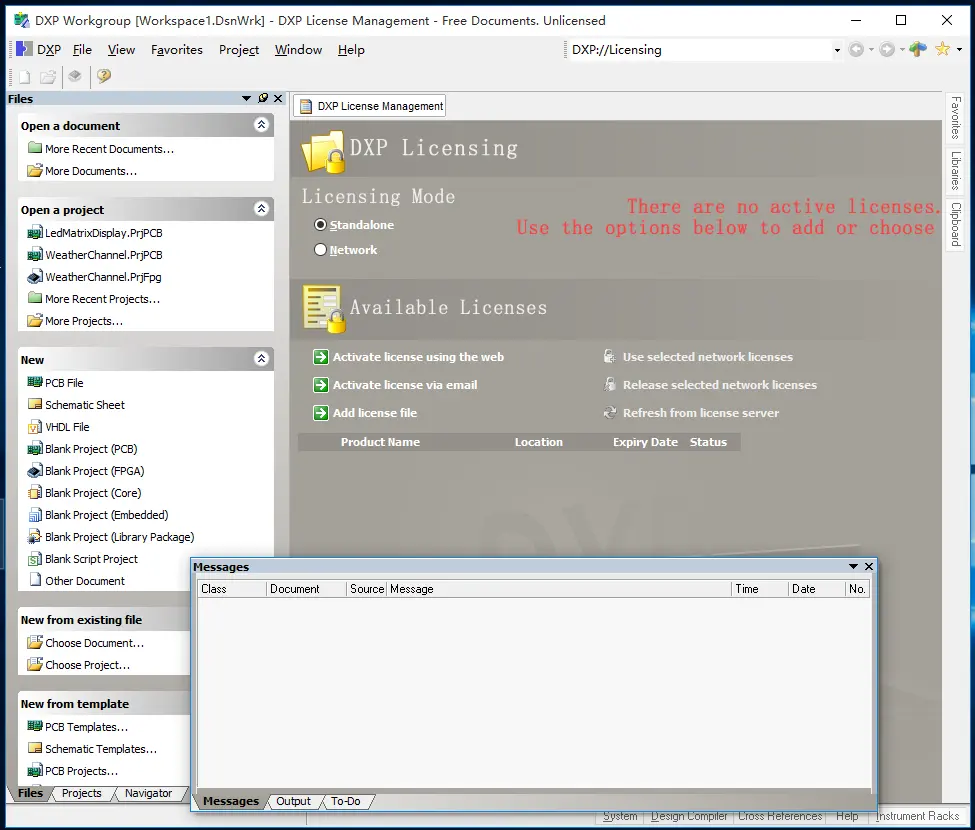Screen dimensions: 975x830
Task: Click the DXP://Licensing address field
Action: 700,50
